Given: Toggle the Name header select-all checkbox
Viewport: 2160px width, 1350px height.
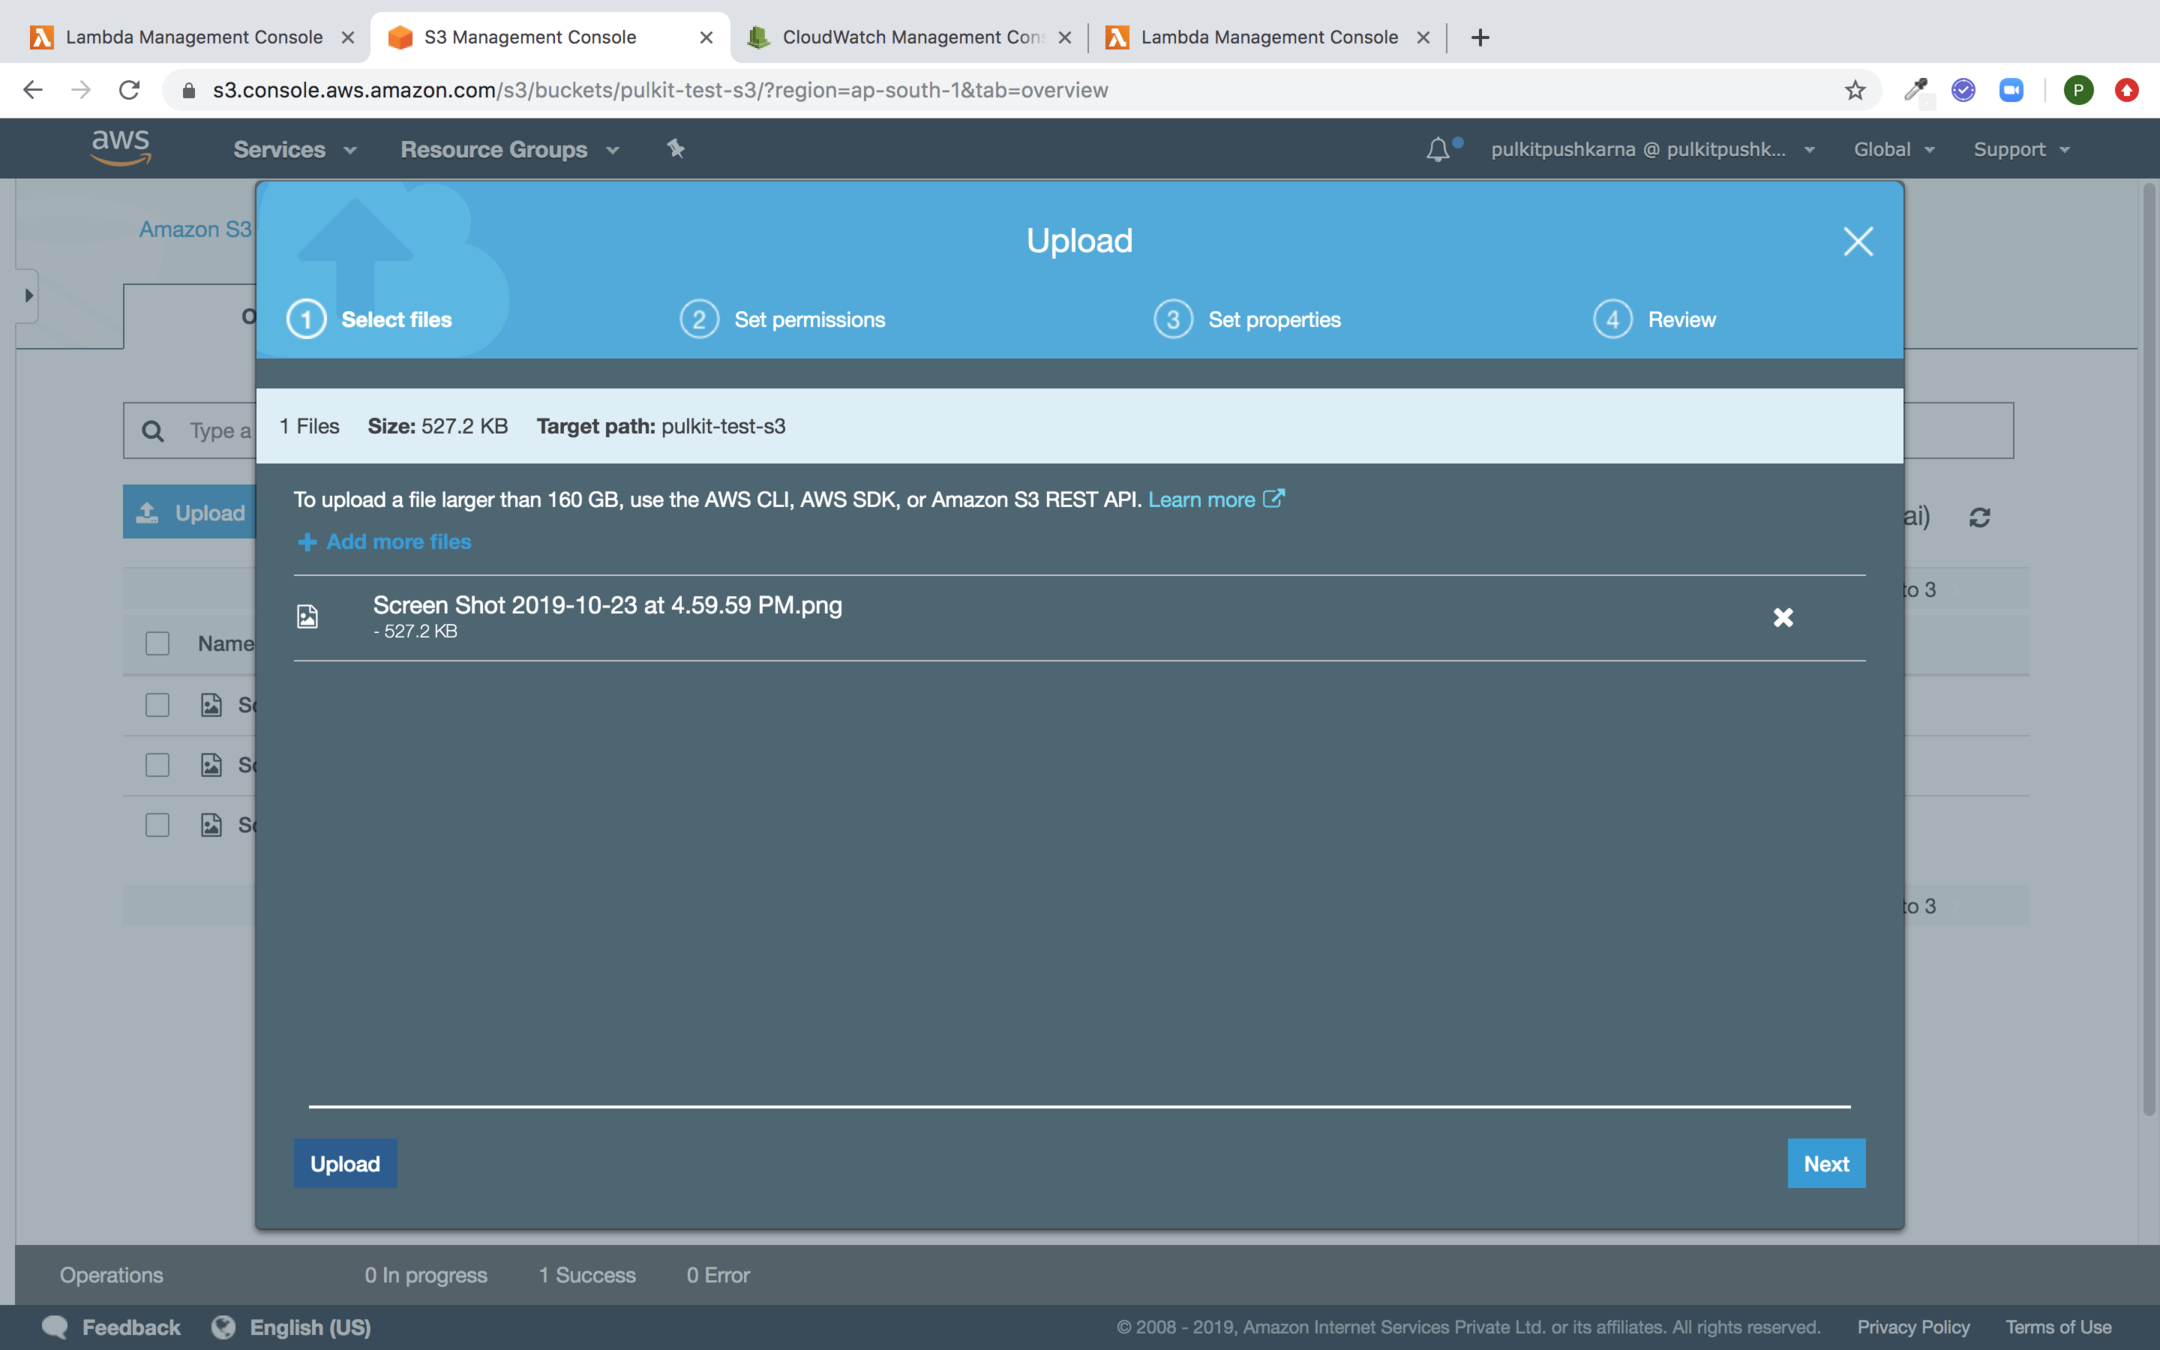Looking at the screenshot, I should tap(157, 643).
